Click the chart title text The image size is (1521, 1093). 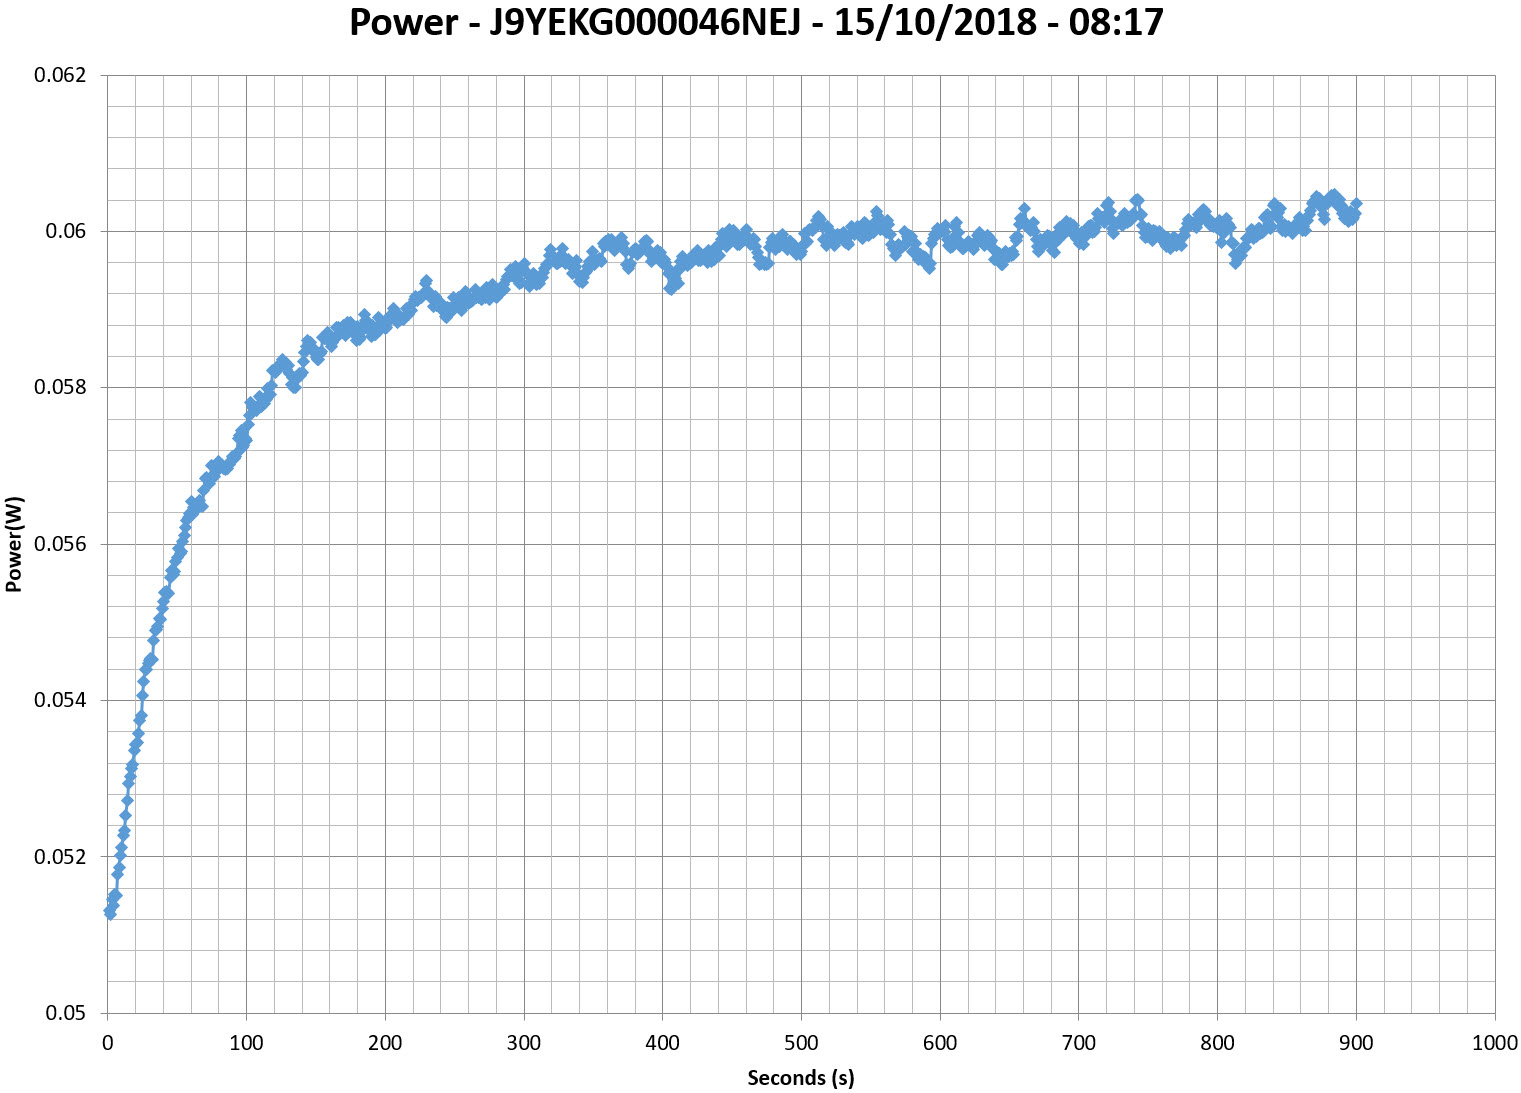756,22
